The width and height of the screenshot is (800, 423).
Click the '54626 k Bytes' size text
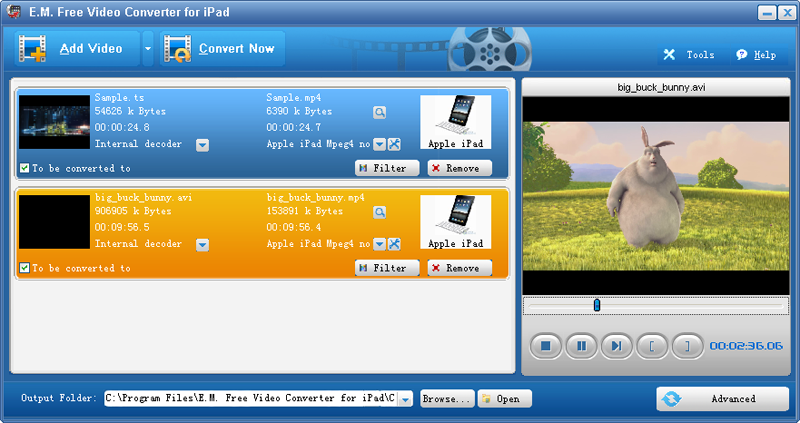click(130, 111)
